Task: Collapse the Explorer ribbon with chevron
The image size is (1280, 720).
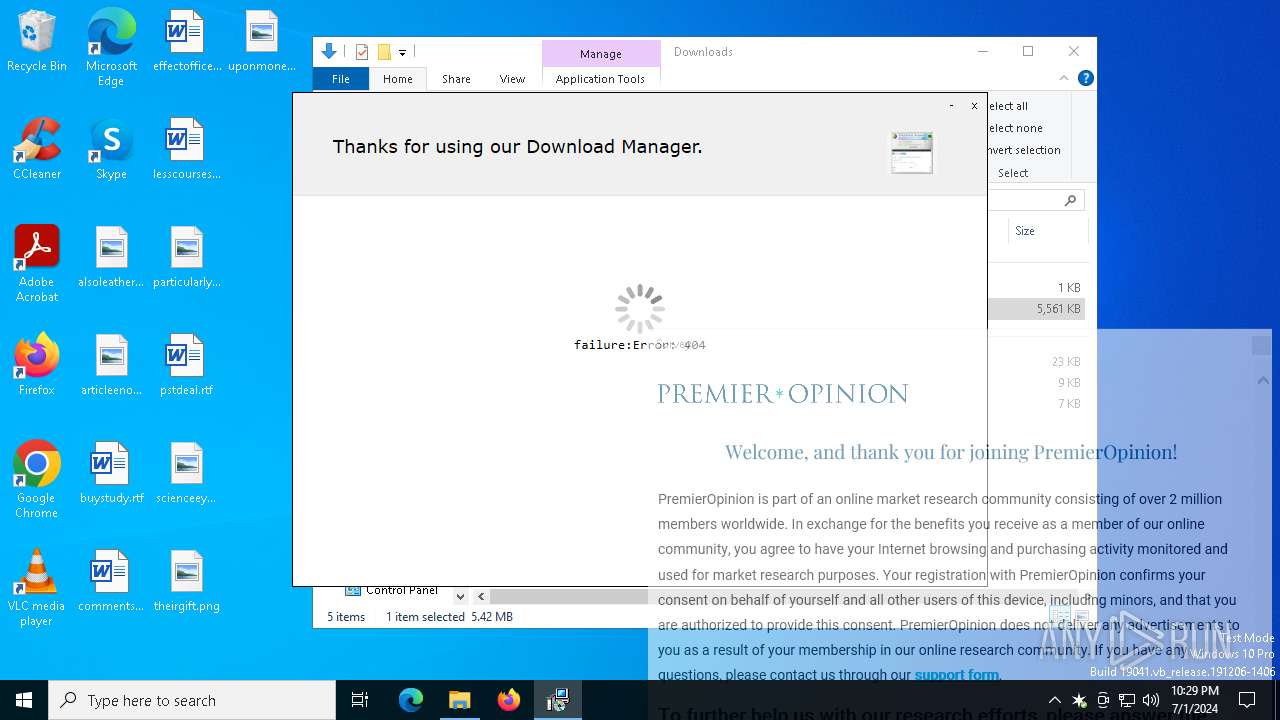Action: coord(1064,78)
